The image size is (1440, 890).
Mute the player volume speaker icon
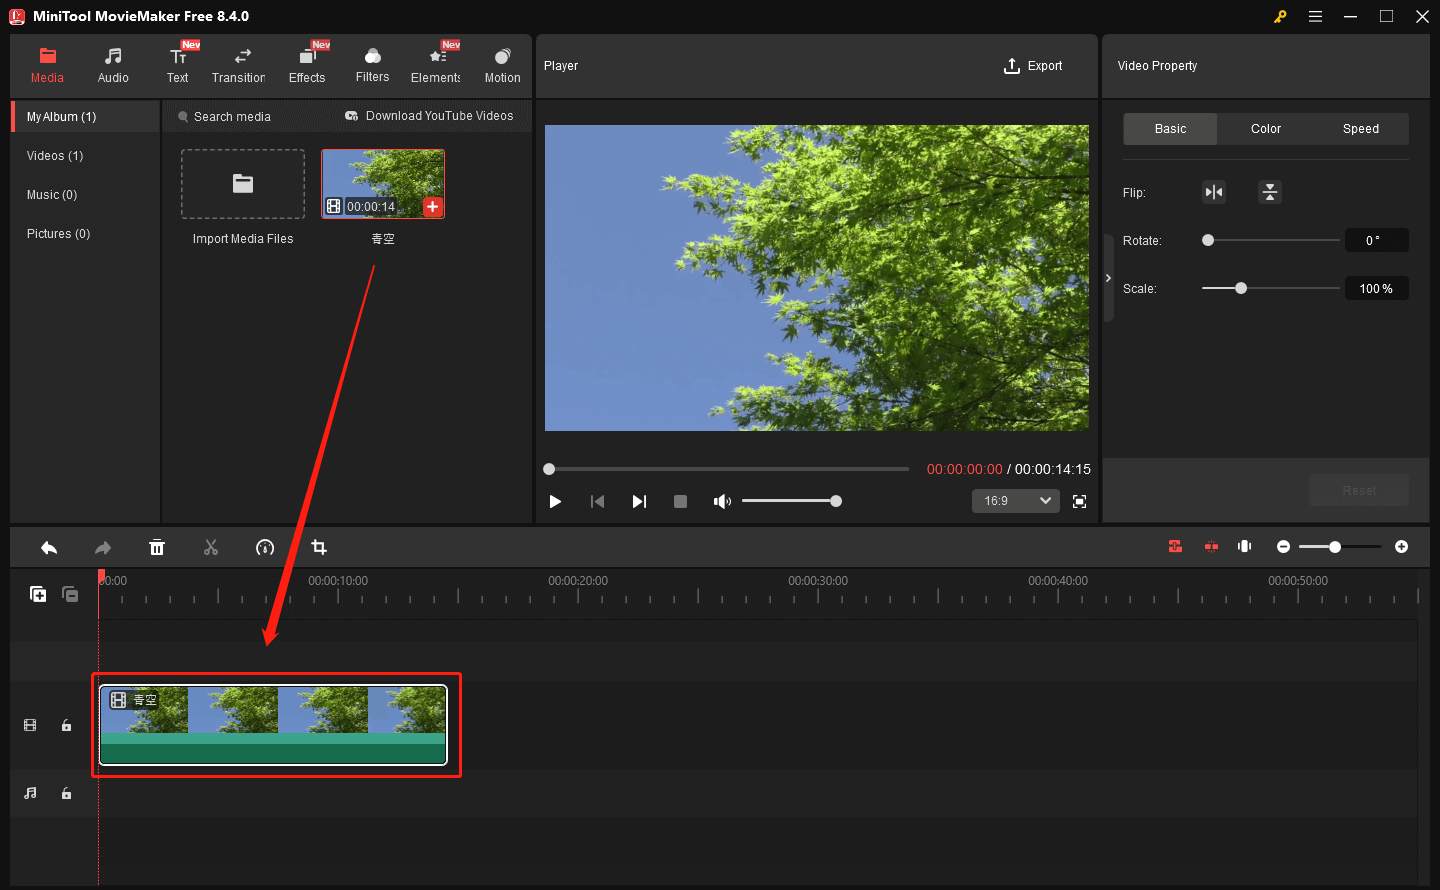[x=722, y=501]
